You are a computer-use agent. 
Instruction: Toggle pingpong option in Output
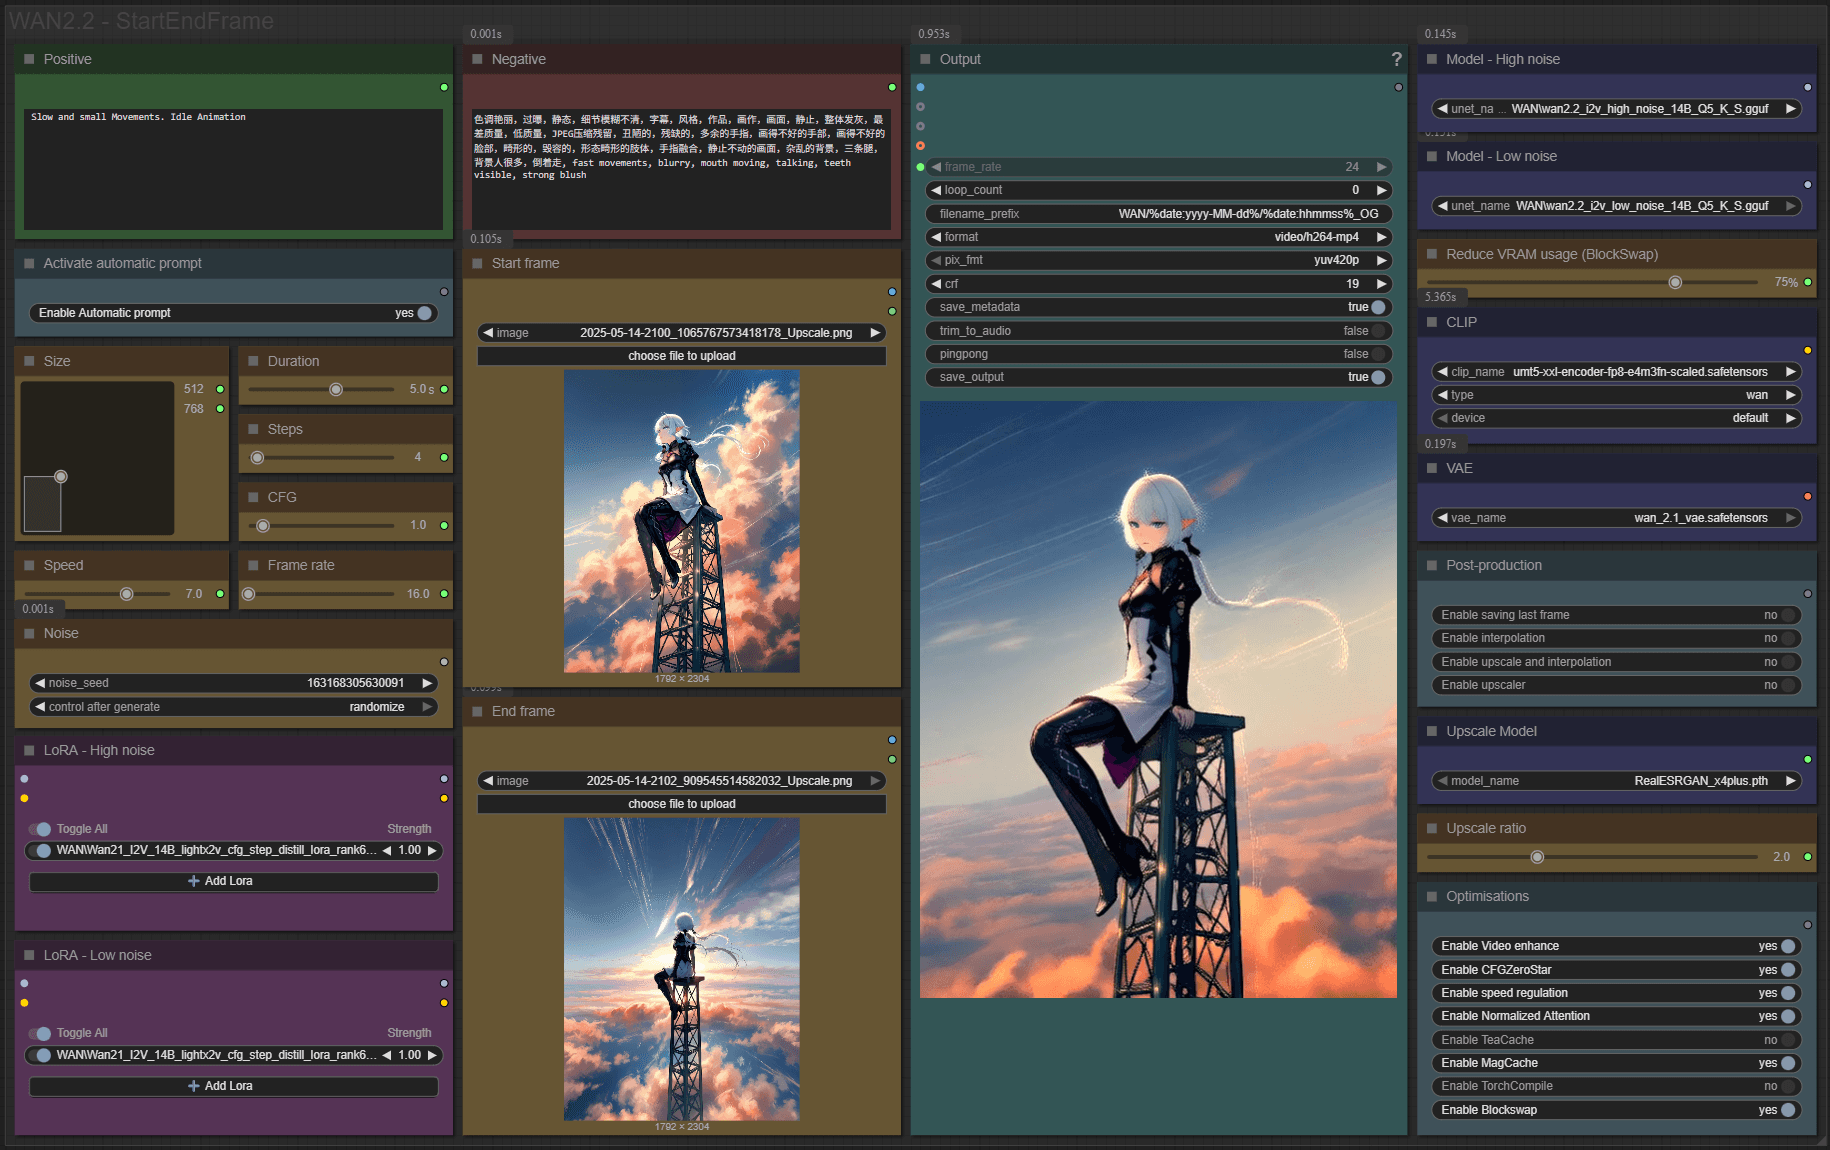(x=1158, y=354)
